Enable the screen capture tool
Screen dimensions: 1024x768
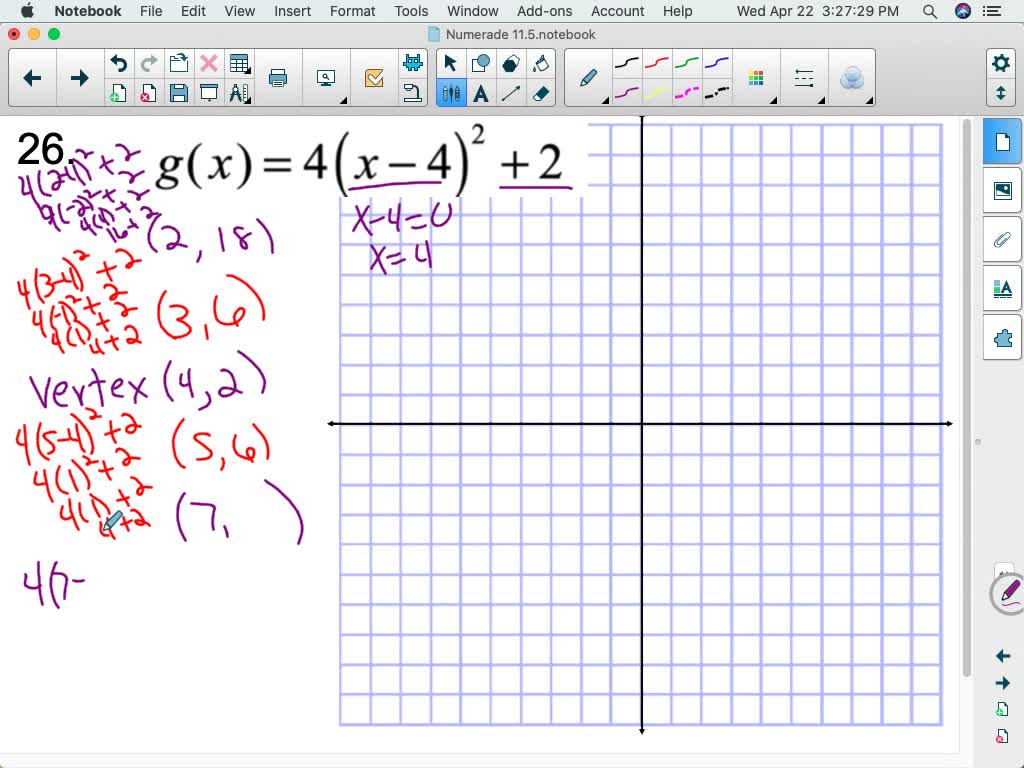(327, 77)
